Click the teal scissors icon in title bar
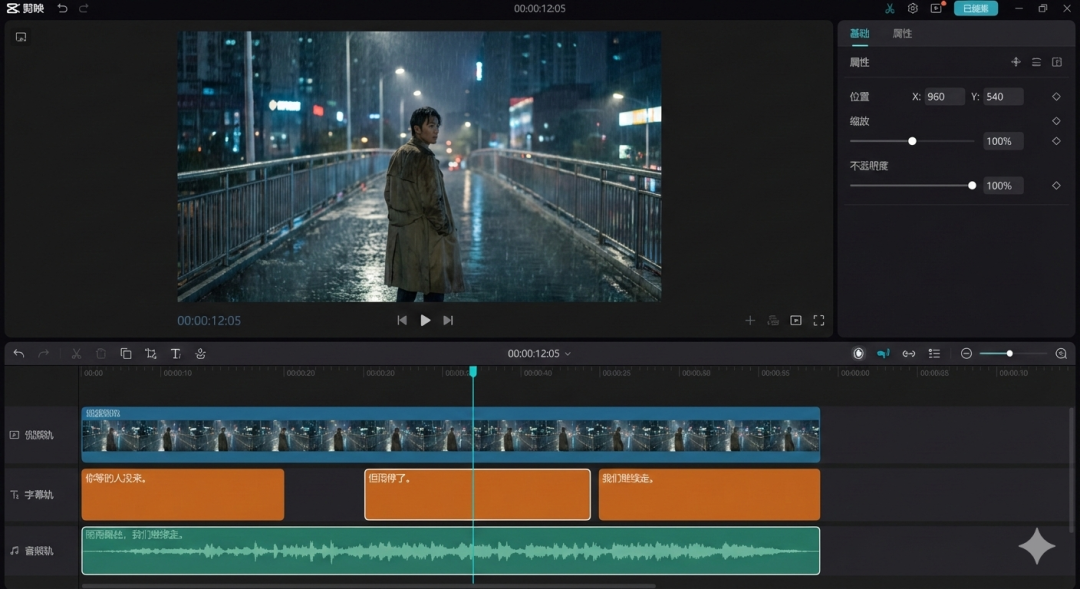Screen dimensions: 1080x589 pyautogui.click(x=889, y=8)
